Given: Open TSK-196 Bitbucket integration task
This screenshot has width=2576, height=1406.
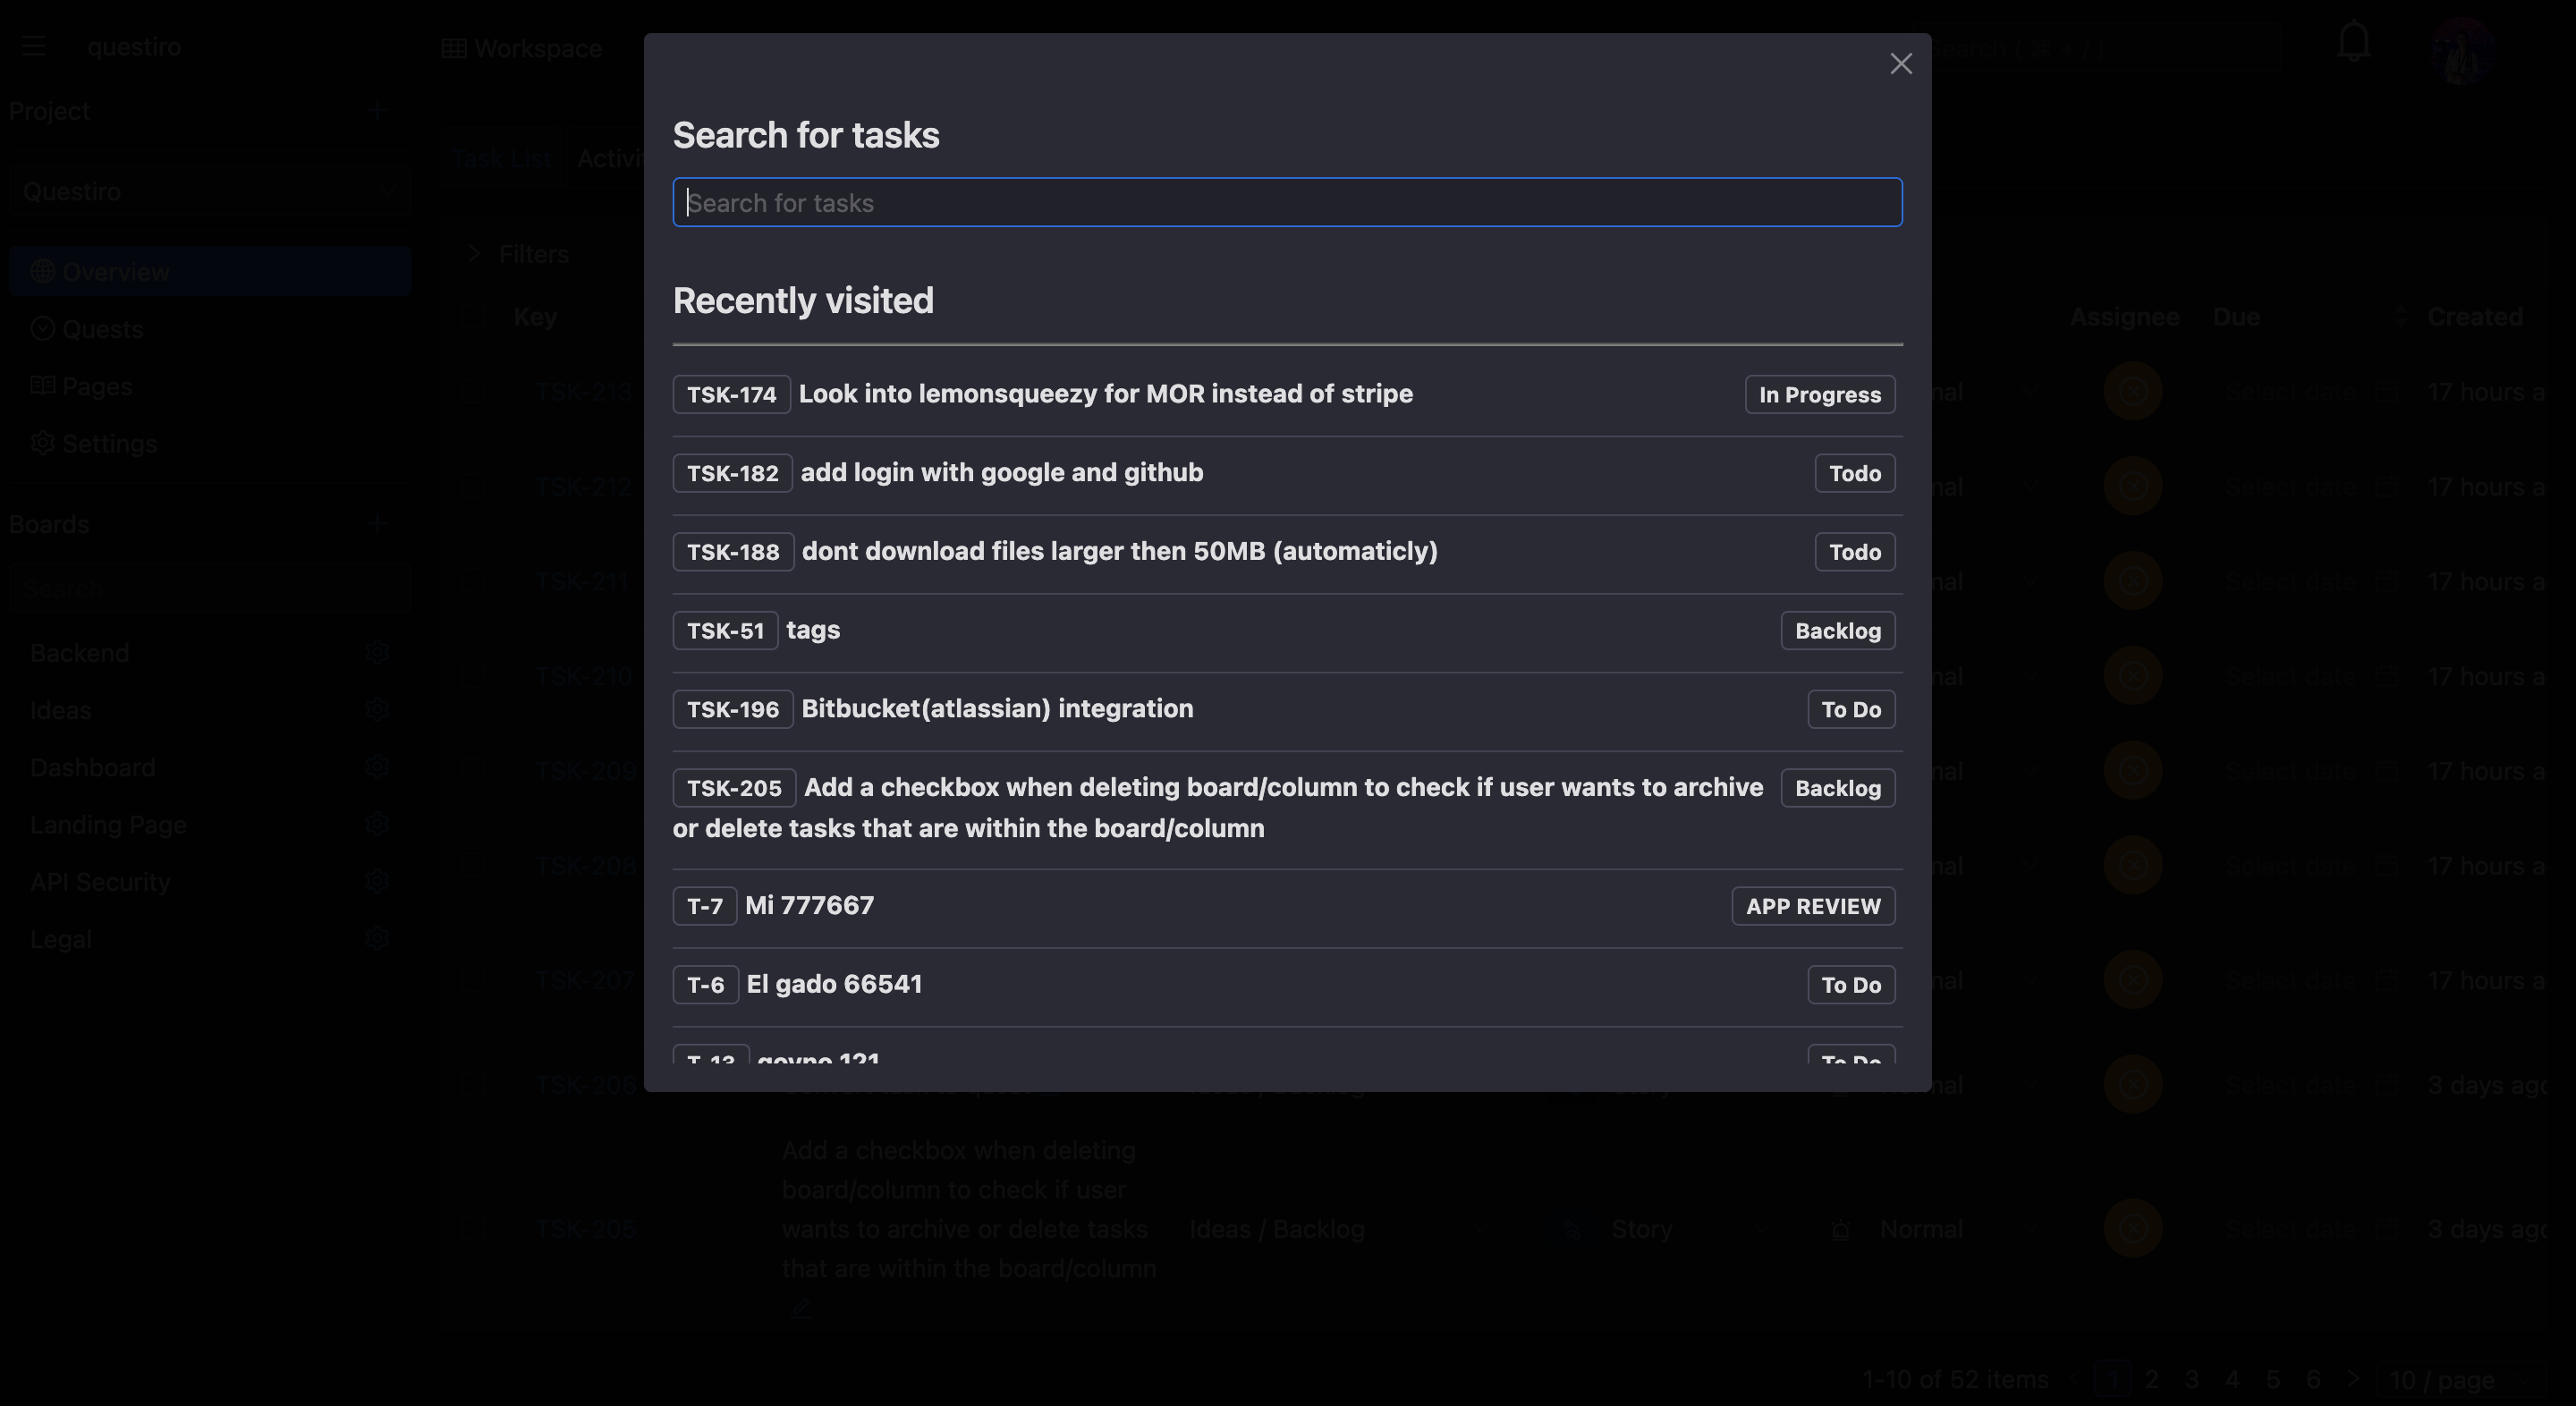Looking at the screenshot, I should 996,709.
